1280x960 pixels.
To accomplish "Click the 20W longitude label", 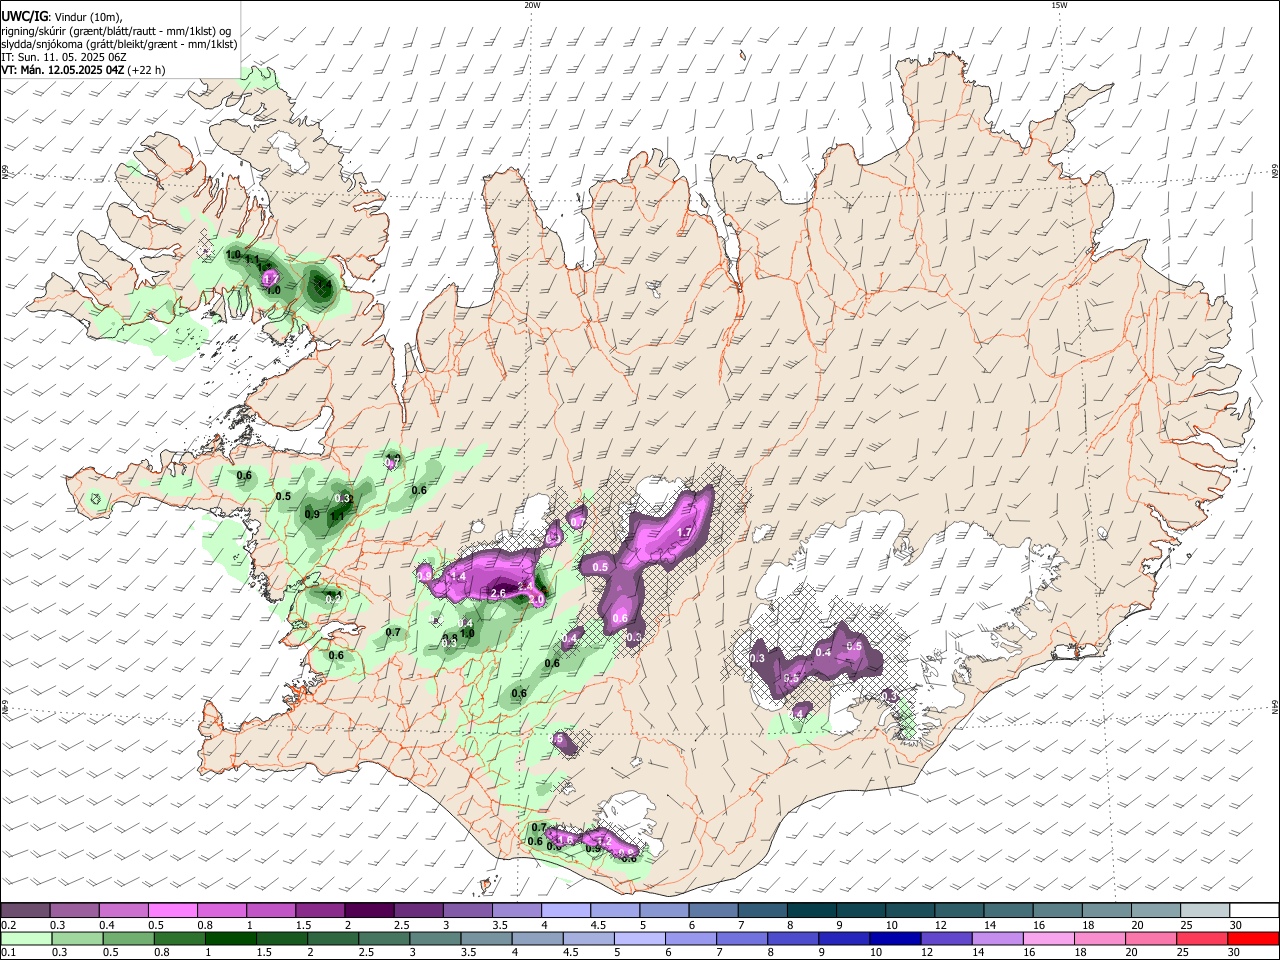I will (532, 5).
